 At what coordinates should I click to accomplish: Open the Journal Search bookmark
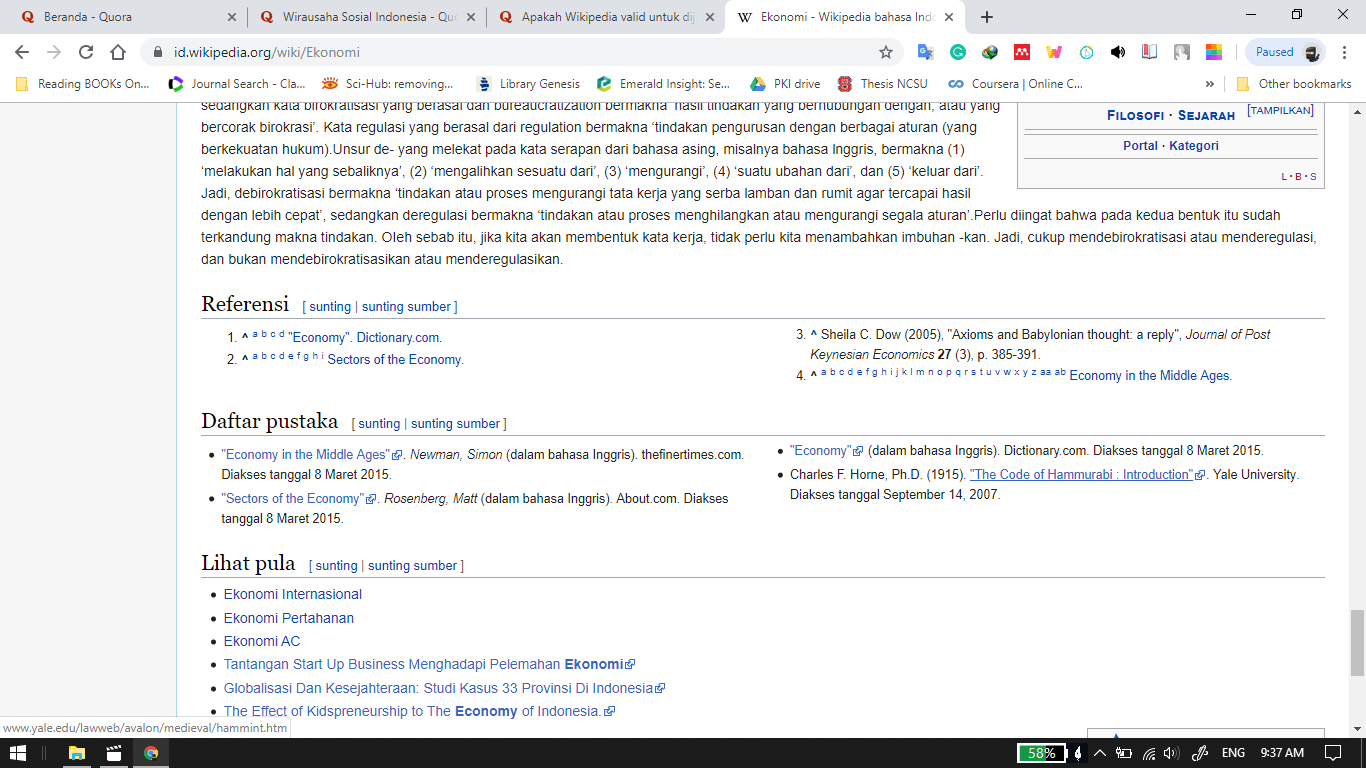click(237, 84)
